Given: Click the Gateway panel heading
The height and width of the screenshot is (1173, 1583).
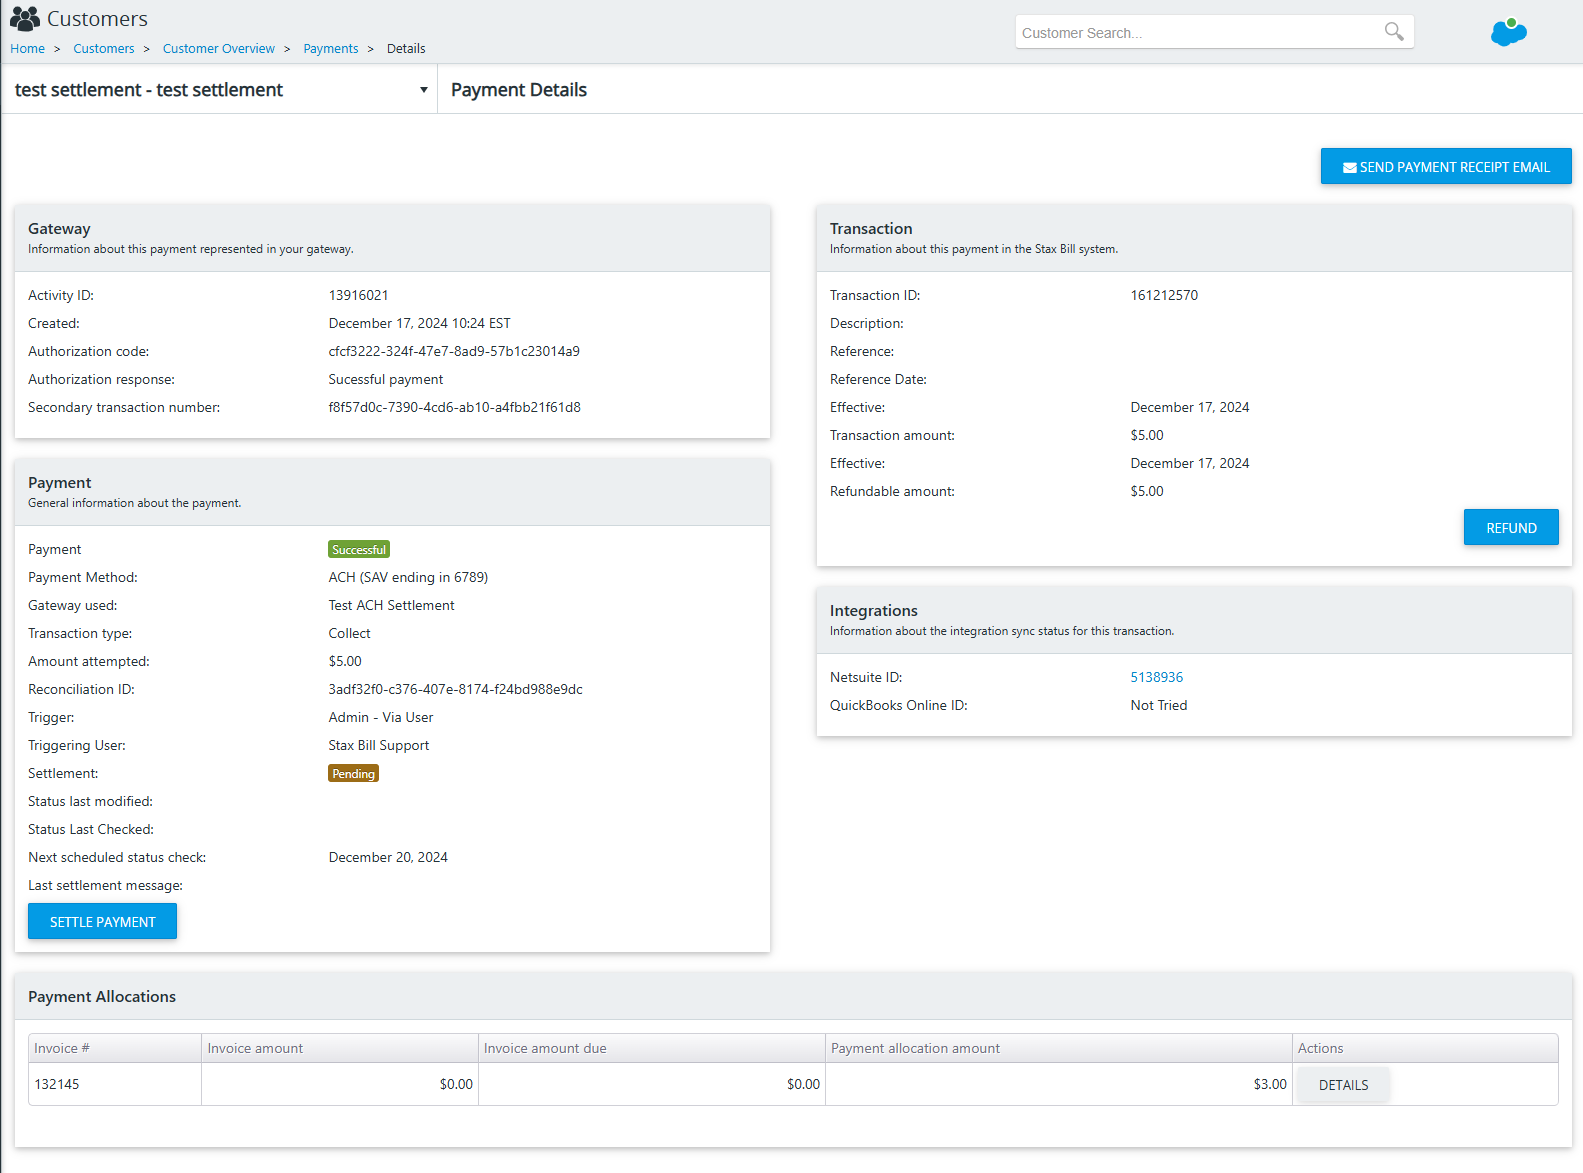Looking at the screenshot, I should point(59,229).
